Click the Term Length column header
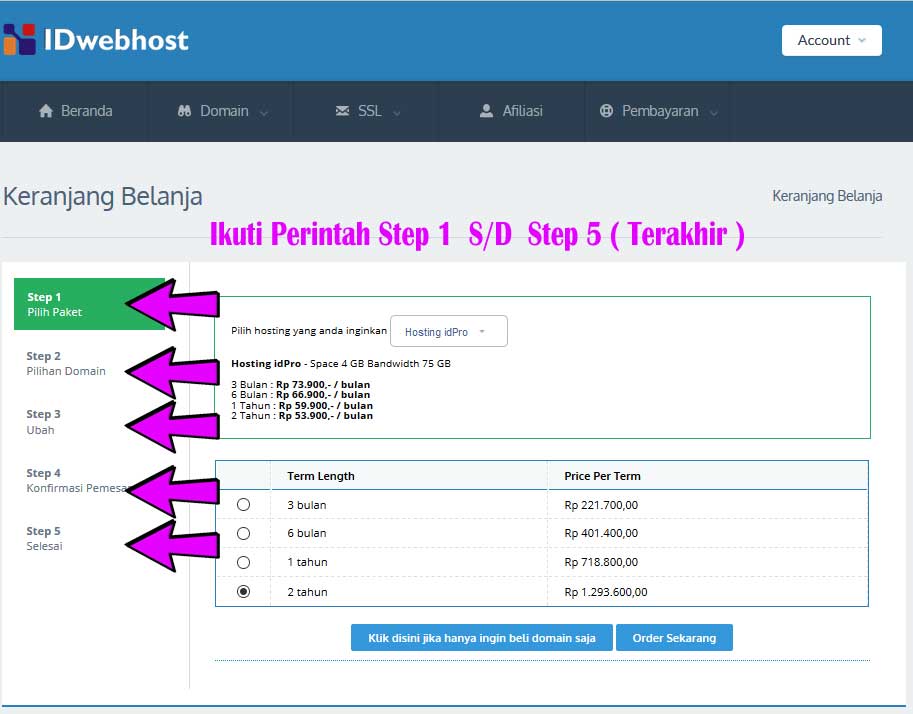Image resolution: width=913 pixels, height=714 pixels. point(321,476)
